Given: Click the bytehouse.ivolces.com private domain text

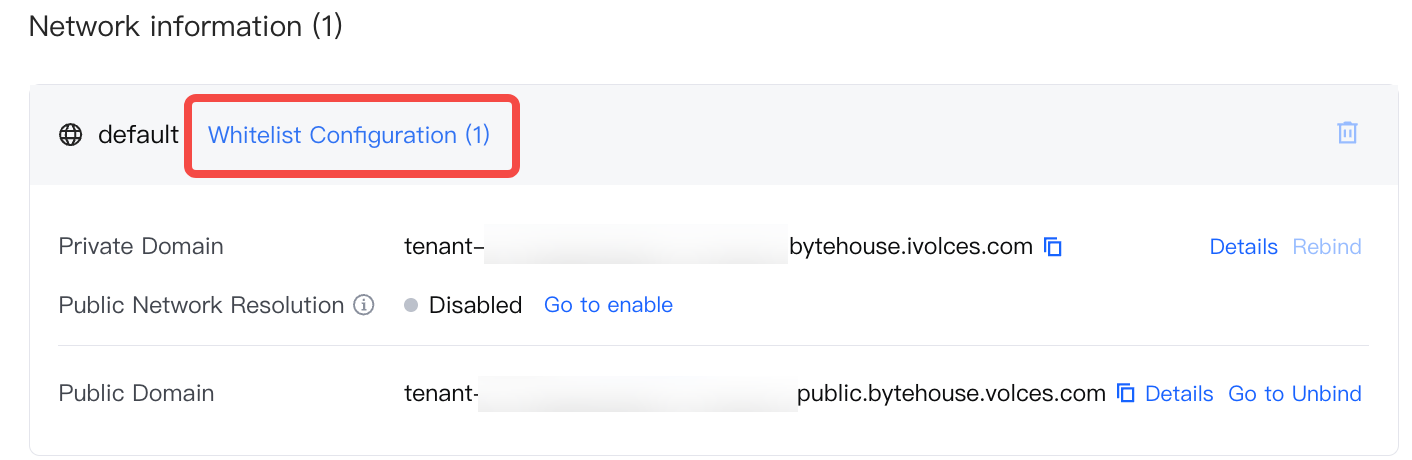Looking at the screenshot, I should [x=910, y=247].
